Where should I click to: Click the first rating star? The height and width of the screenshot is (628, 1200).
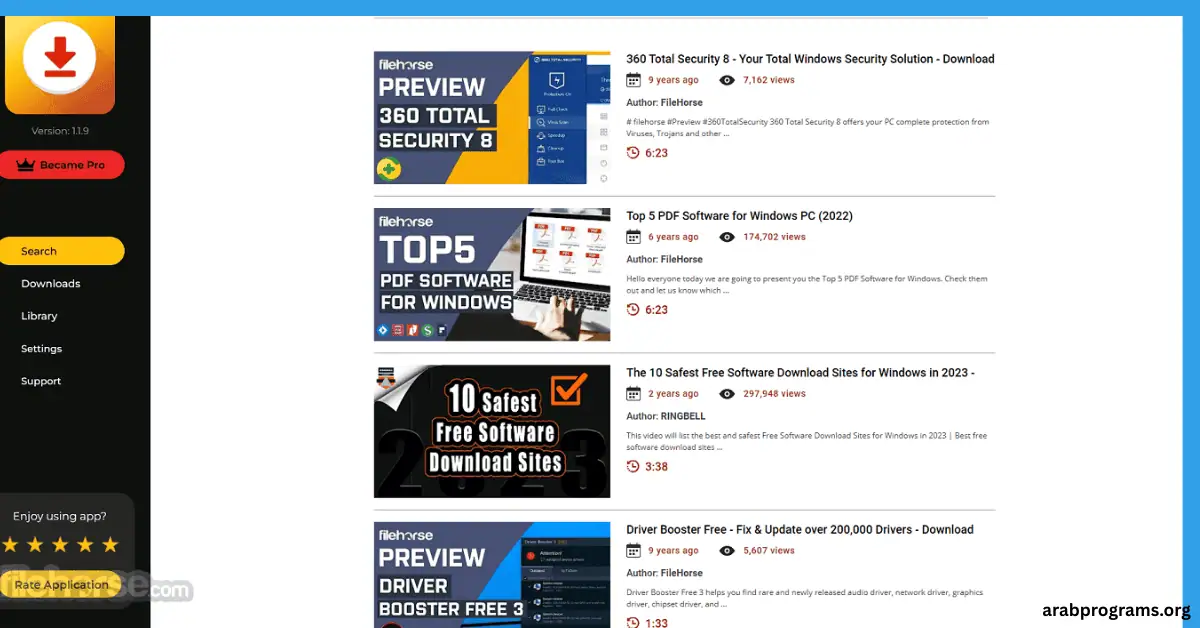tap(10, 545)
